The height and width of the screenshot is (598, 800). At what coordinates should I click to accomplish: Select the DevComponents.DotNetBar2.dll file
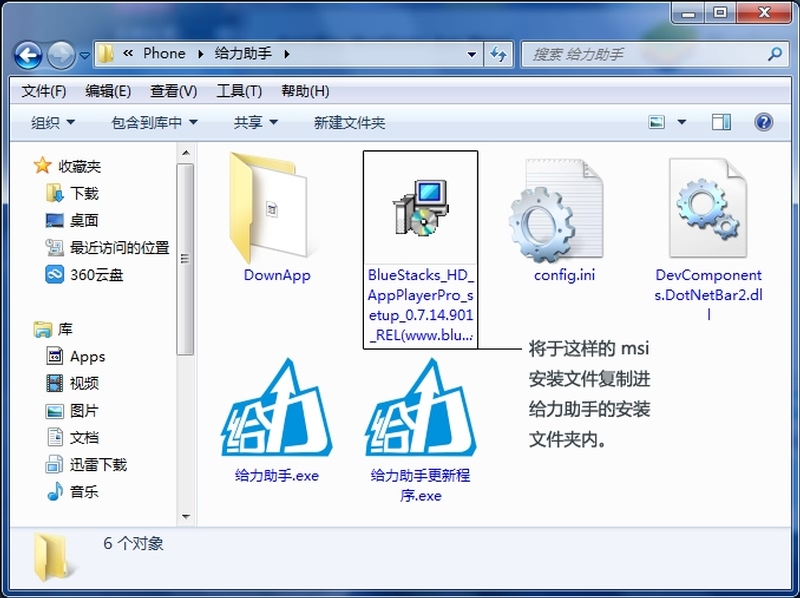(708, 208)
